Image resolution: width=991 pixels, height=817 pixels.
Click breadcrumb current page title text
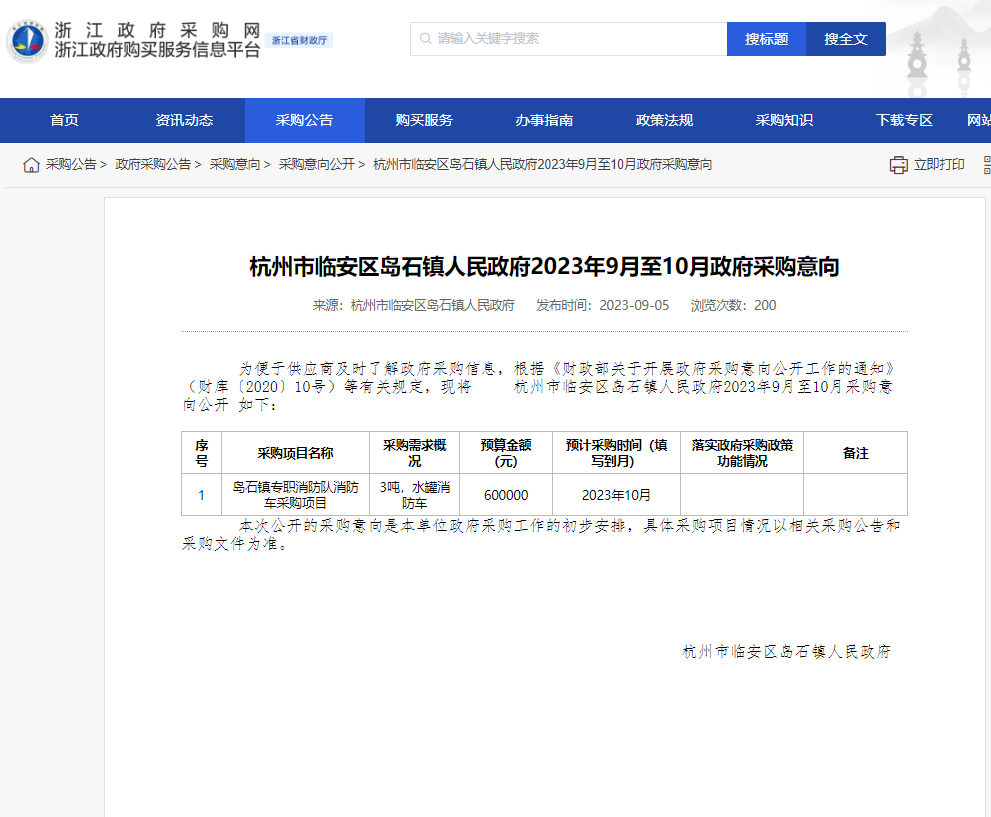pos(543,164)
